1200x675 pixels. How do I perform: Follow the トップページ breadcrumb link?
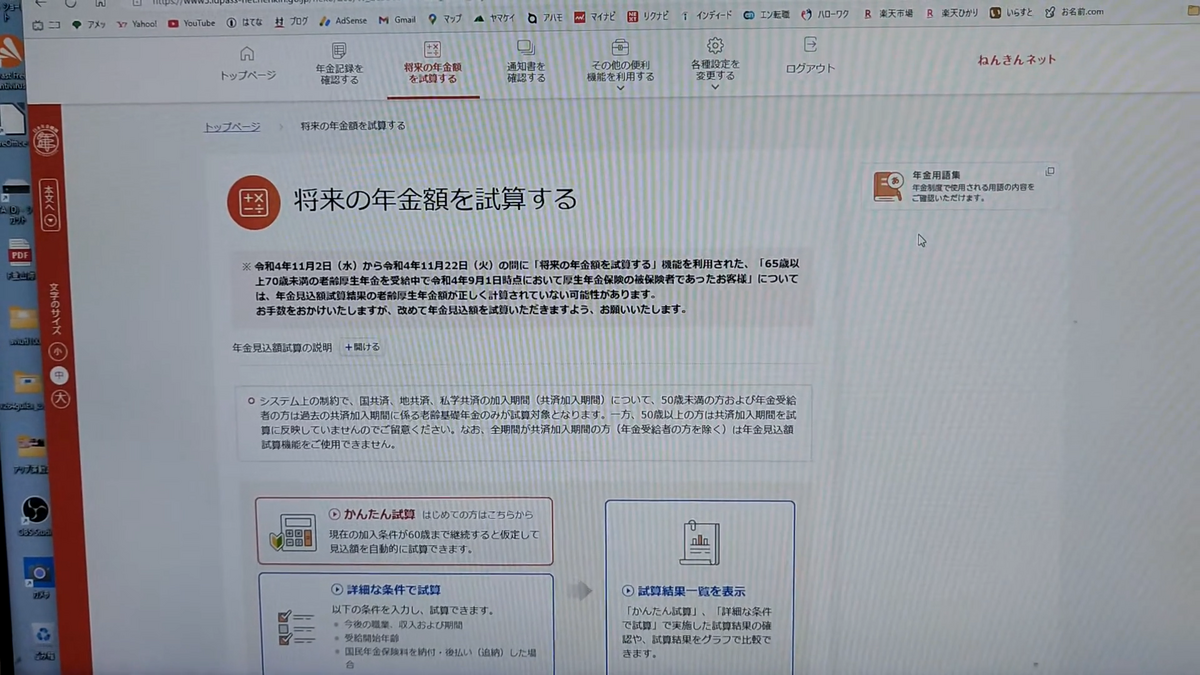[232, 127]
